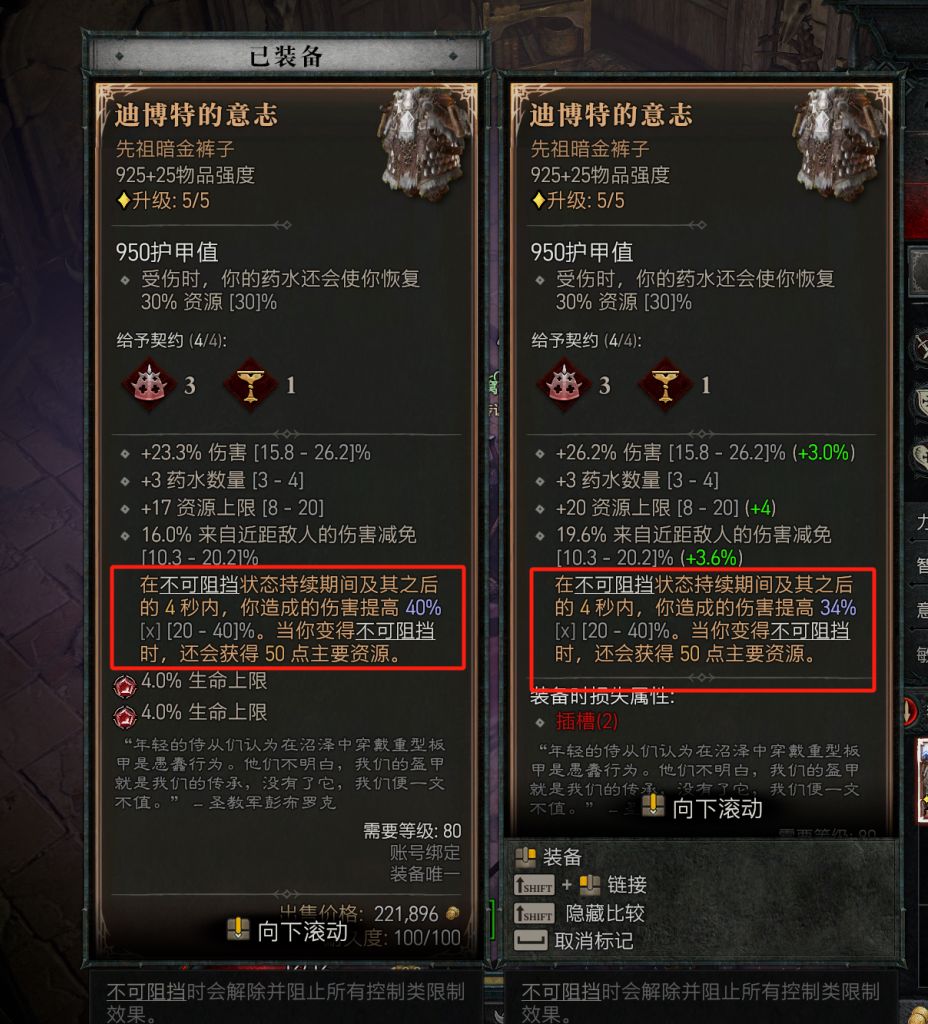Click the spiked helm pact icon on compared item

[564, 385]
